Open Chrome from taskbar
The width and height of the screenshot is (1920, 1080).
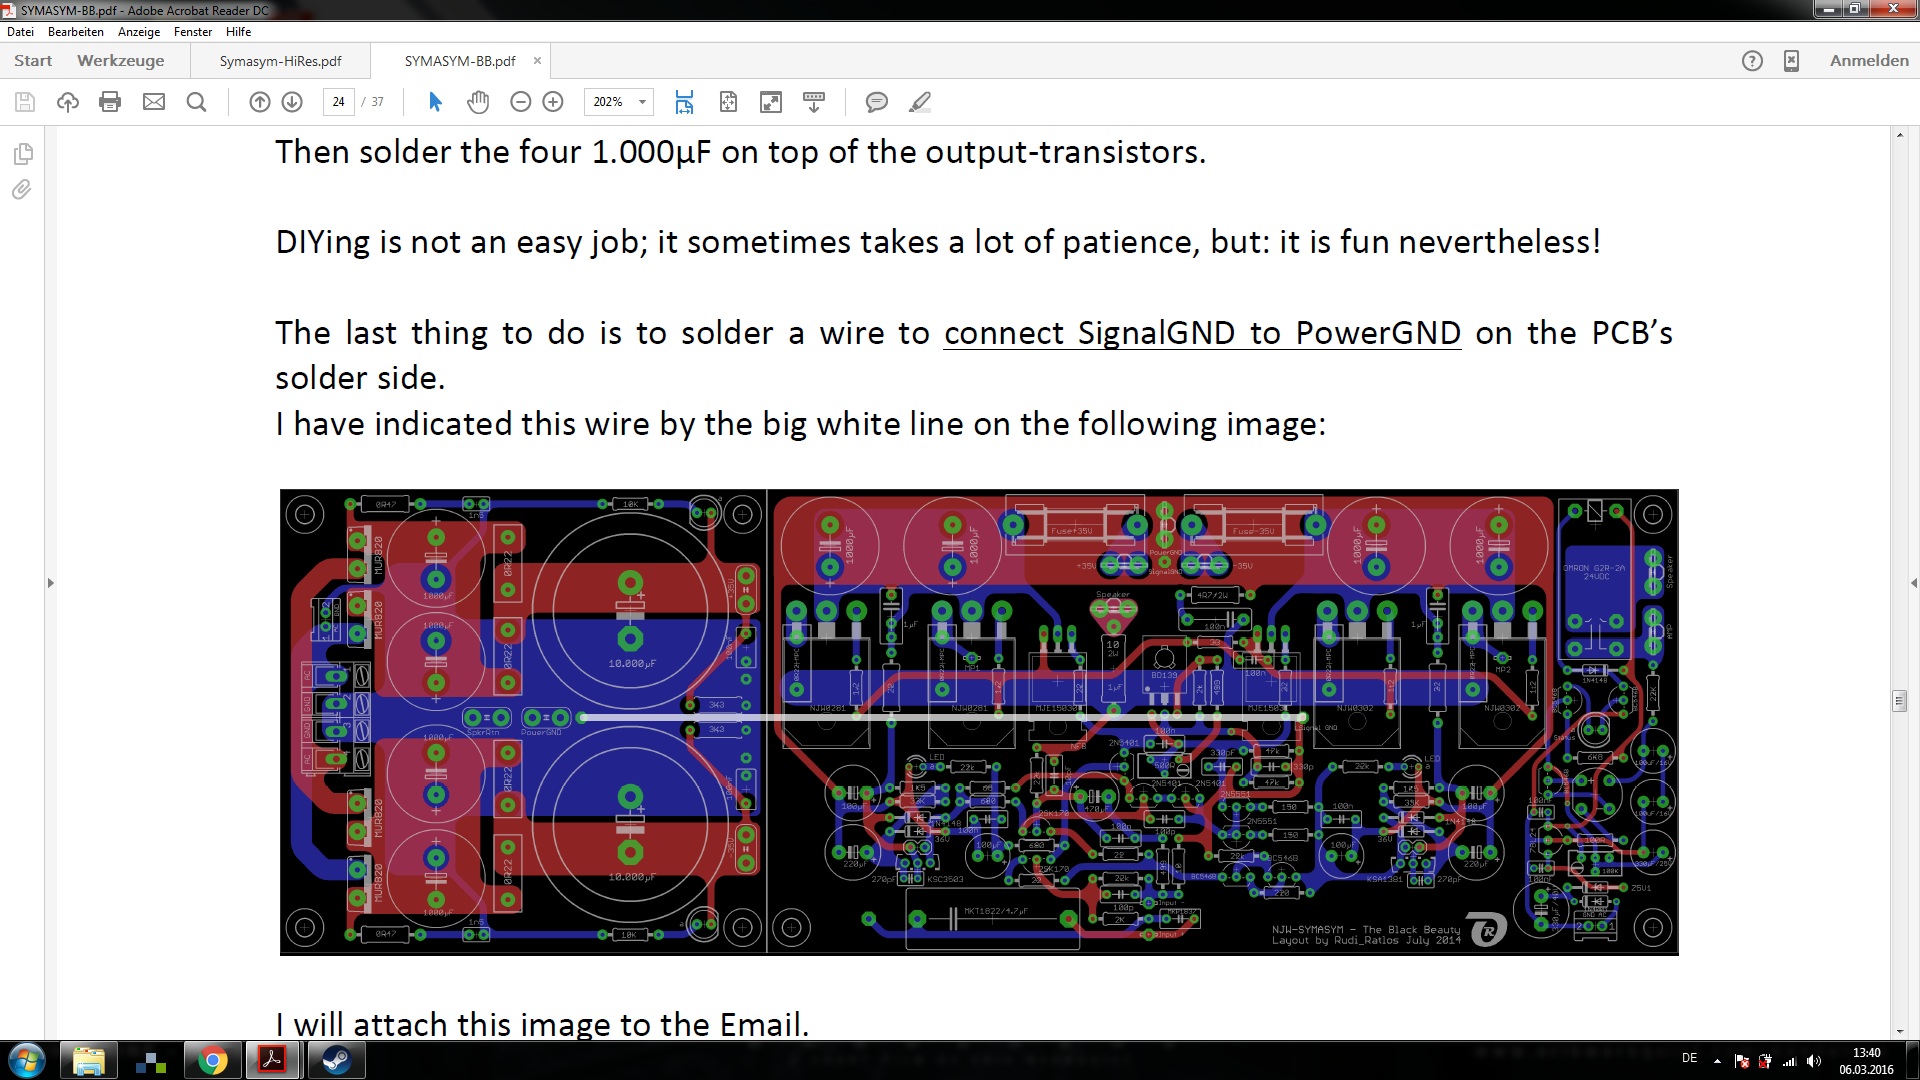pyautogui.click(x=212, y=1060)
